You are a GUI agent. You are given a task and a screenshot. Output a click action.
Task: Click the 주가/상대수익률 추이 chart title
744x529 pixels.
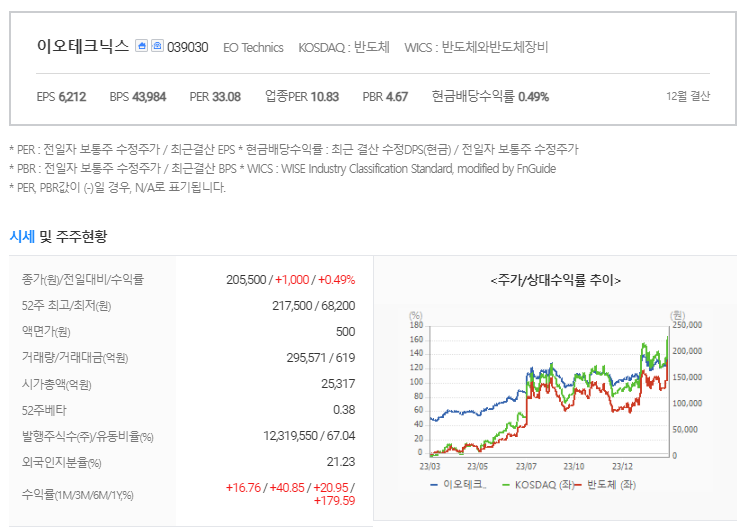(556, 280)
